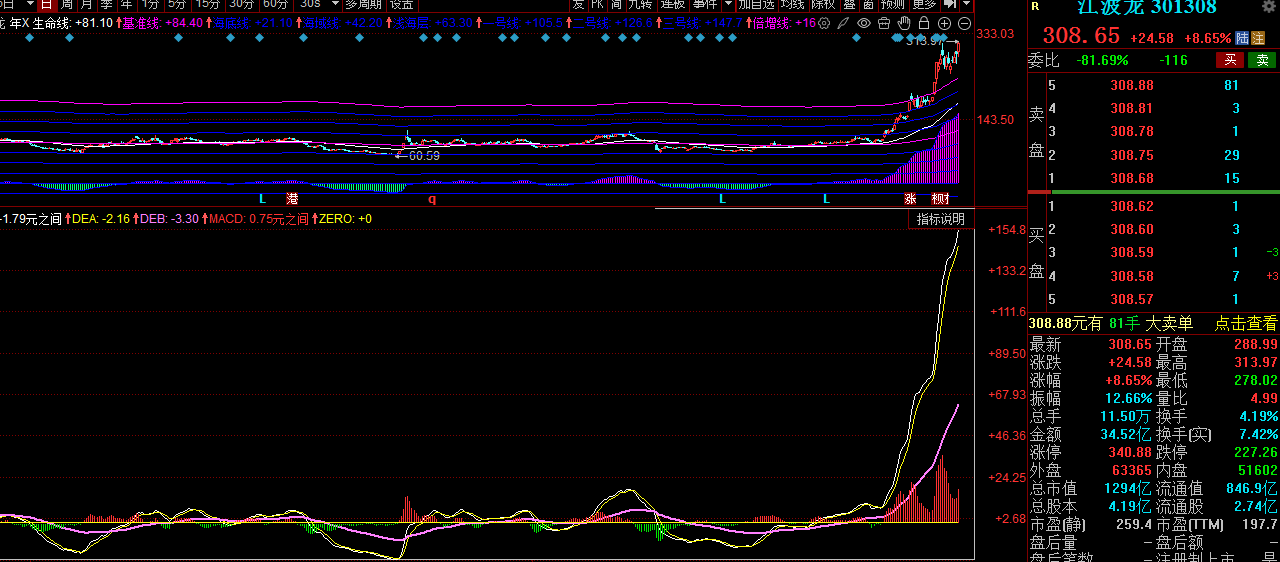Screen dimensions: 1280x562
Task: Open the 指标说明 indicator description
Action: (940, 219)
